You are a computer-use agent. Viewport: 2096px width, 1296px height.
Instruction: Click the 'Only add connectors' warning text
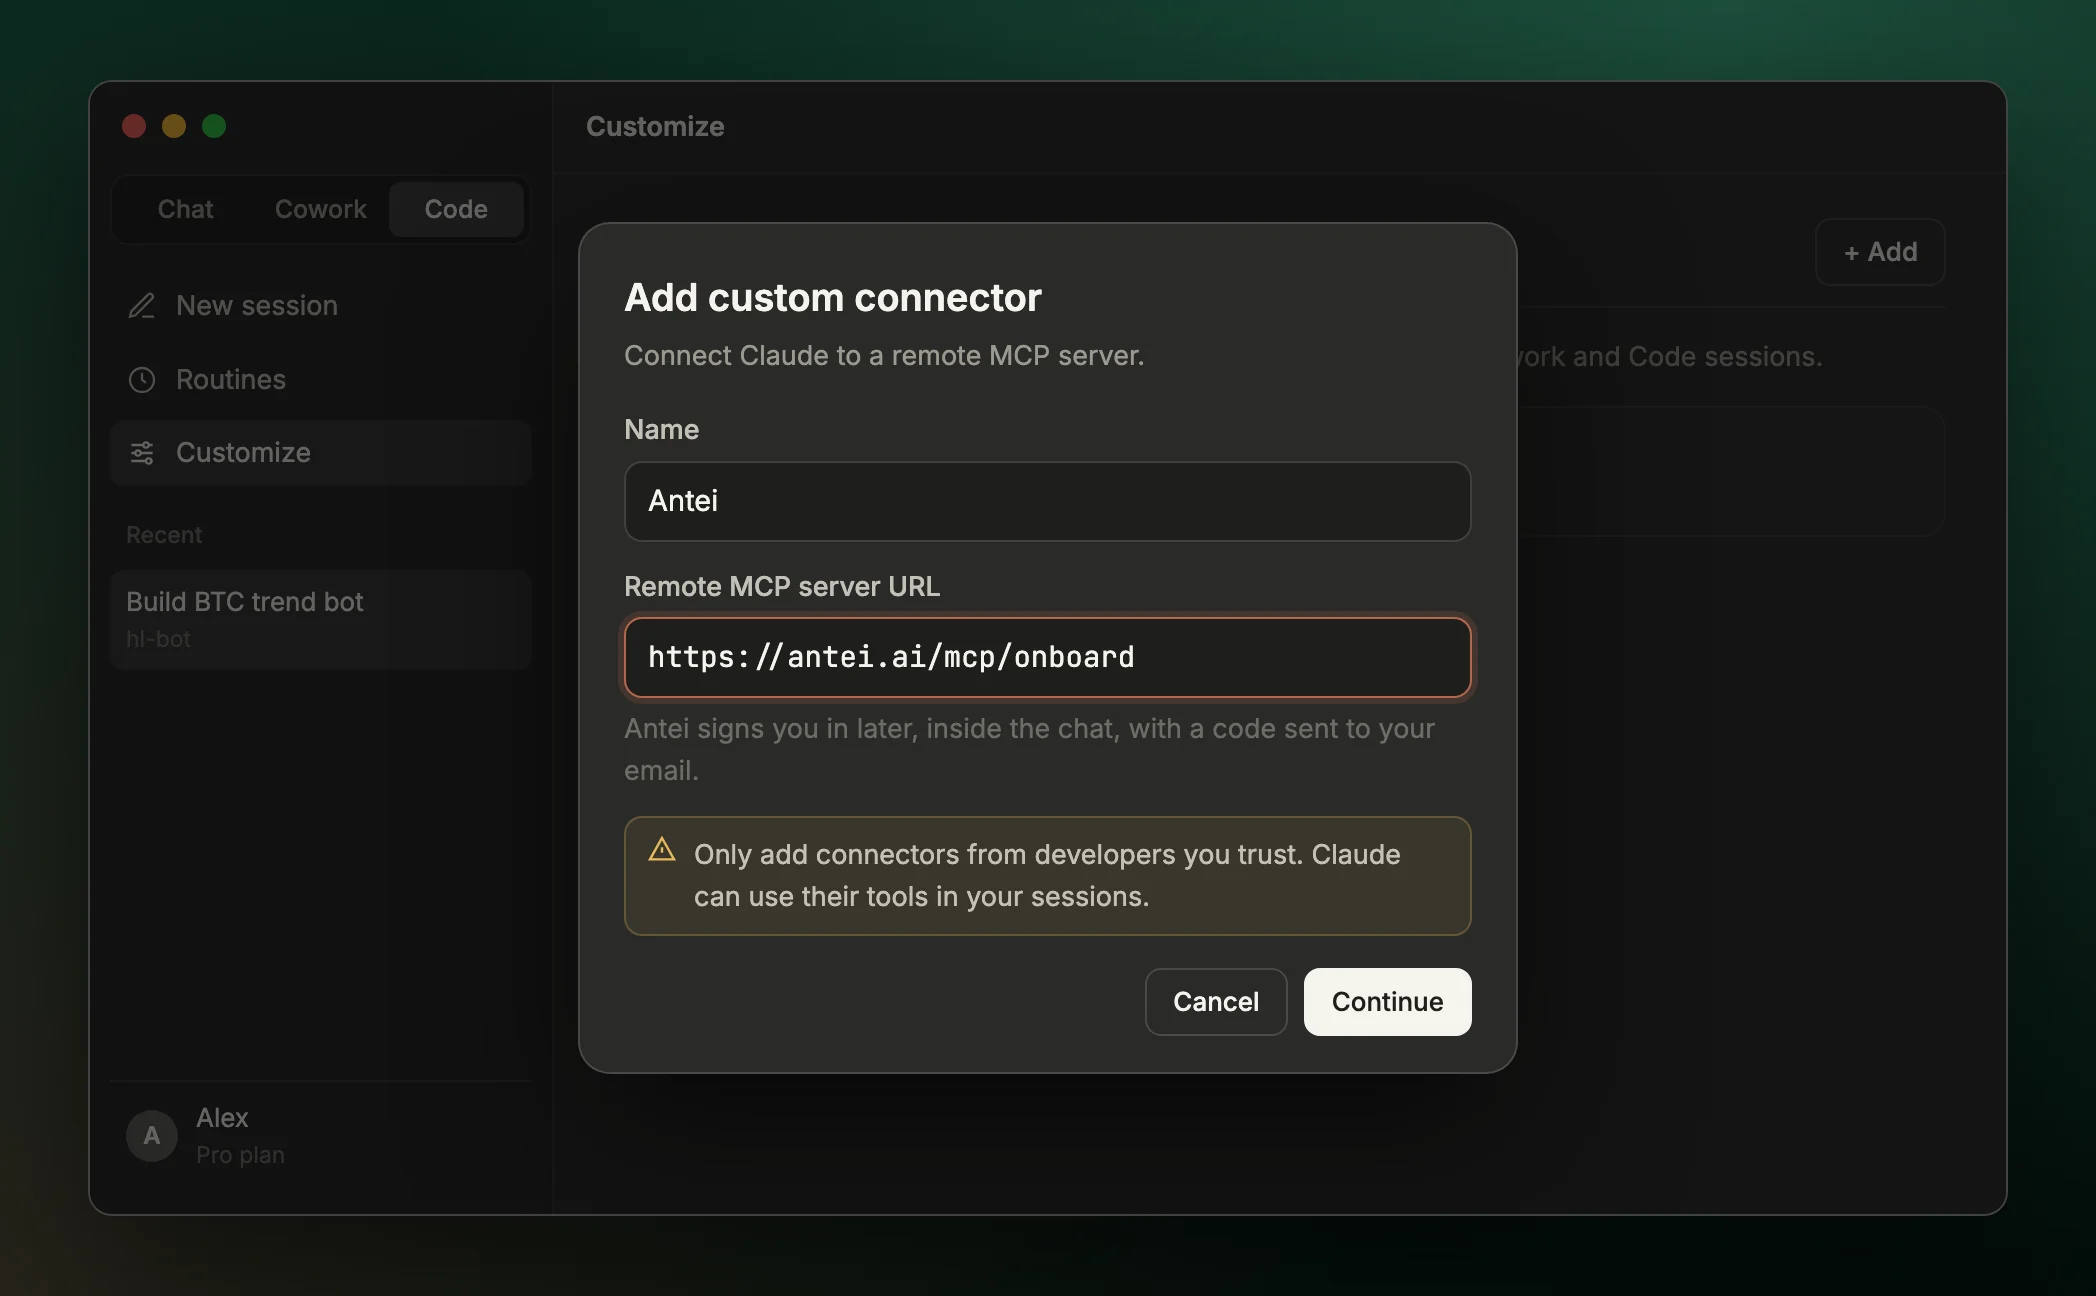[x=1047, y=875]
